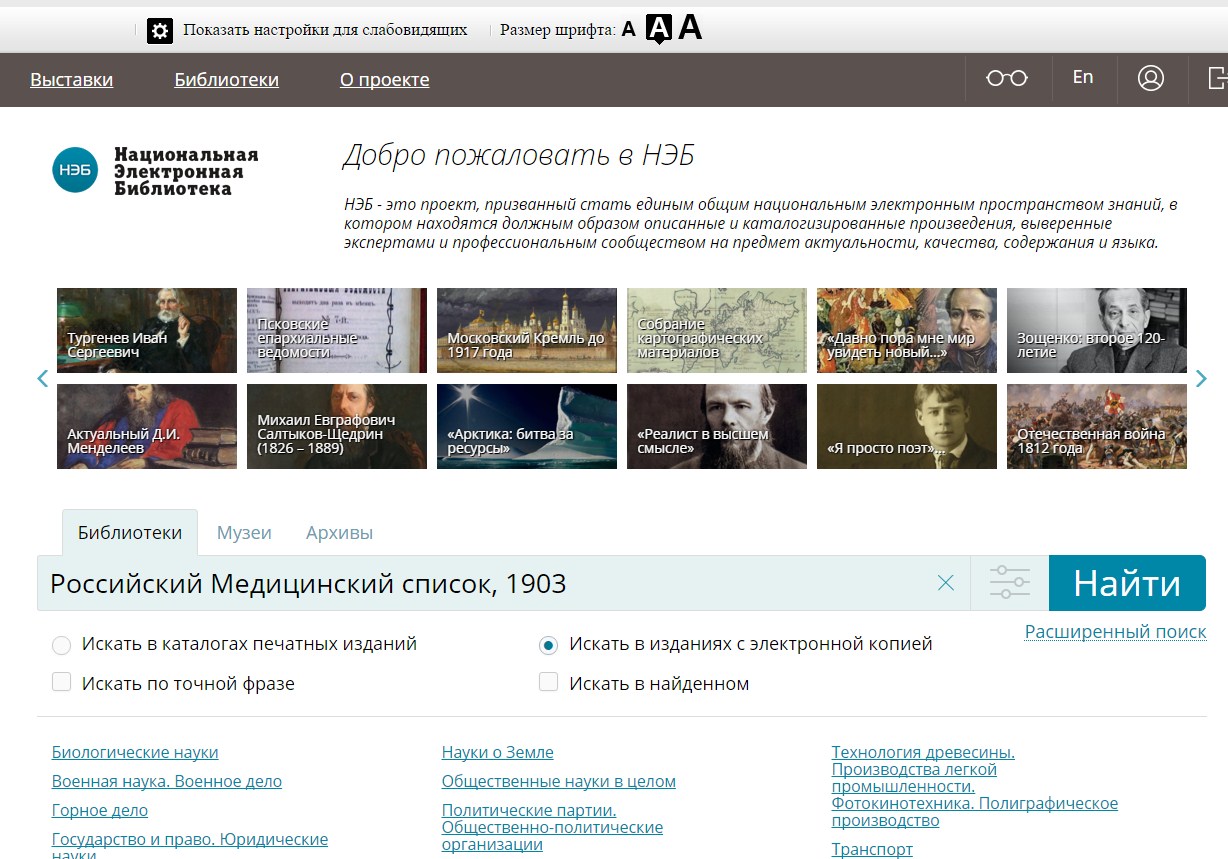
Task: Open the Библиотеки top menu item
Action: click(x=226, y=80)
